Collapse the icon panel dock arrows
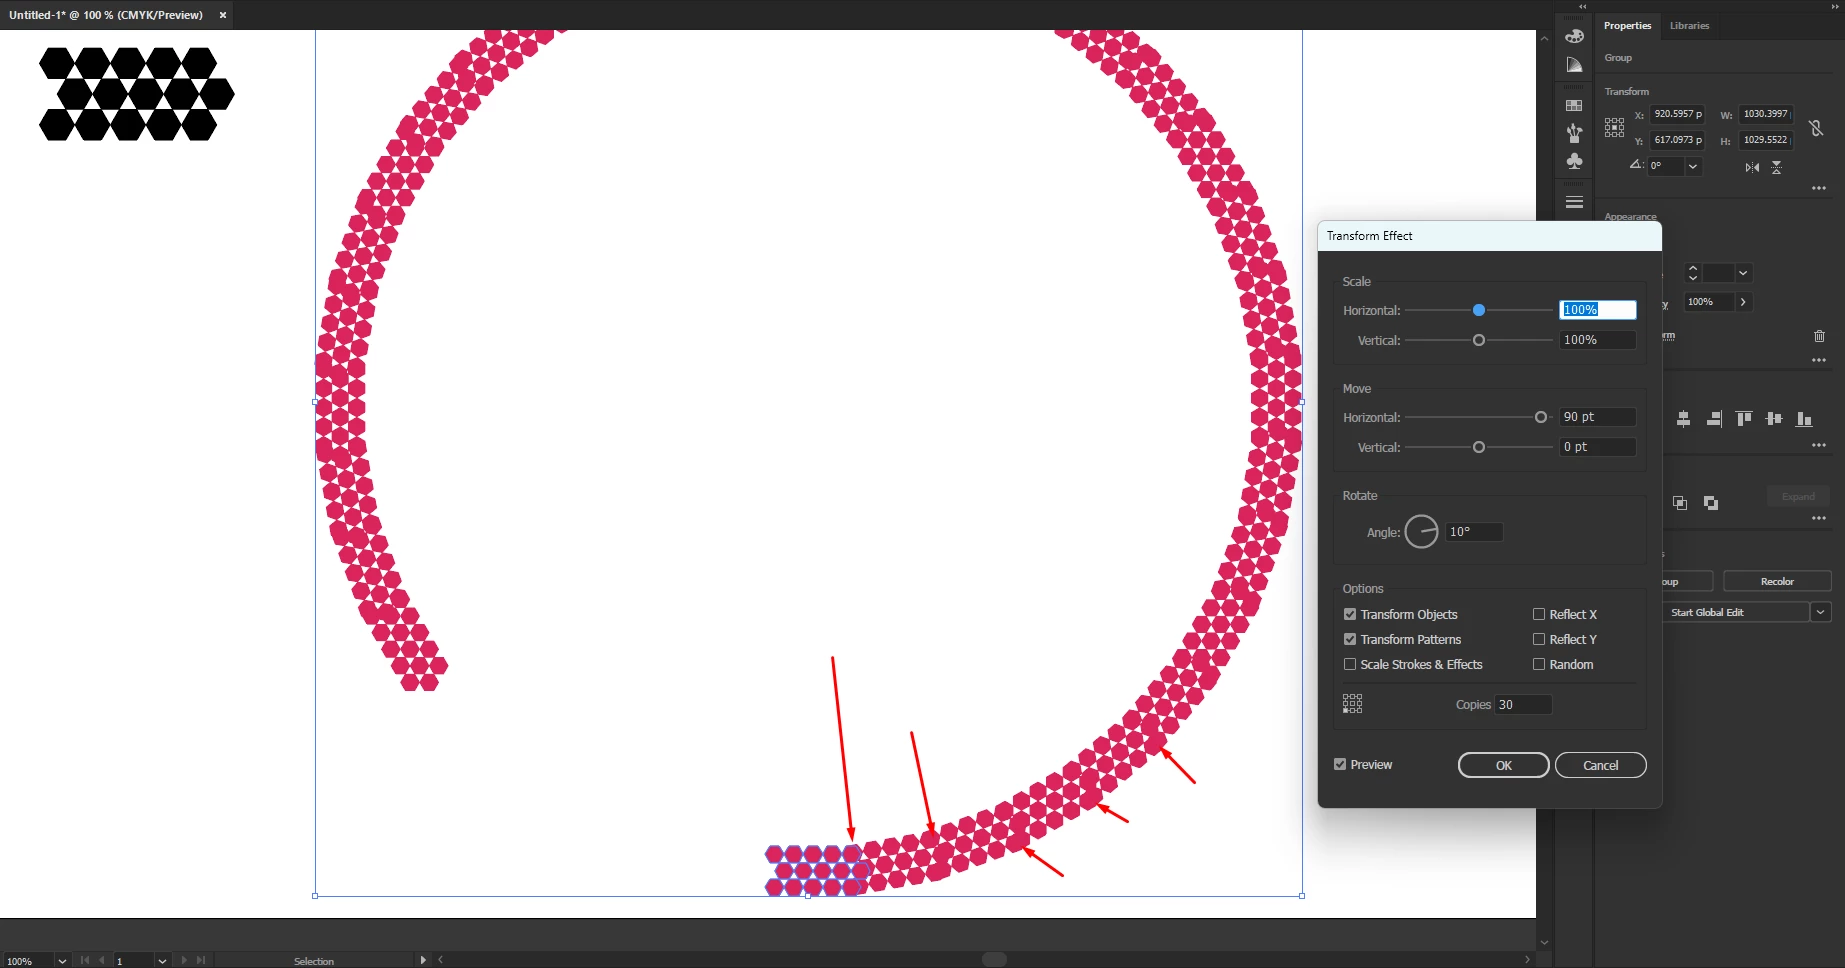Viewport: 1845px width, 968px height. point(1582,6)
